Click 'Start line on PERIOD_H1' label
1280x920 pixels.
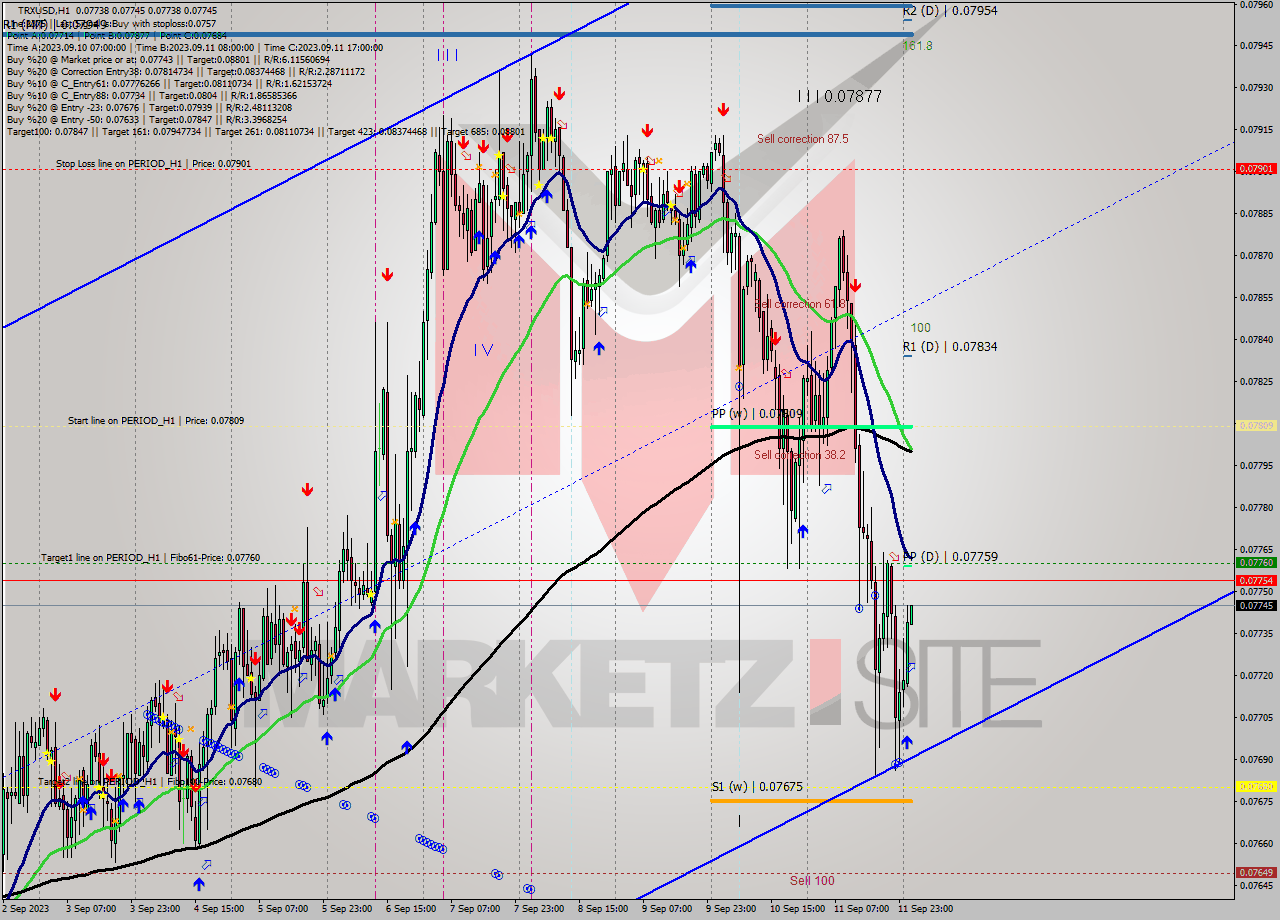pyautogui.click(x=156, y=421)
